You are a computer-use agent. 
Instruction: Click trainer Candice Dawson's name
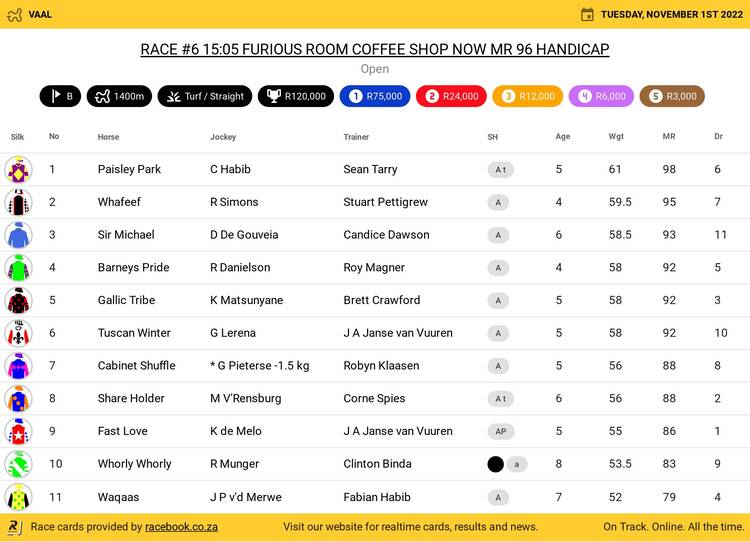[386, 235]
